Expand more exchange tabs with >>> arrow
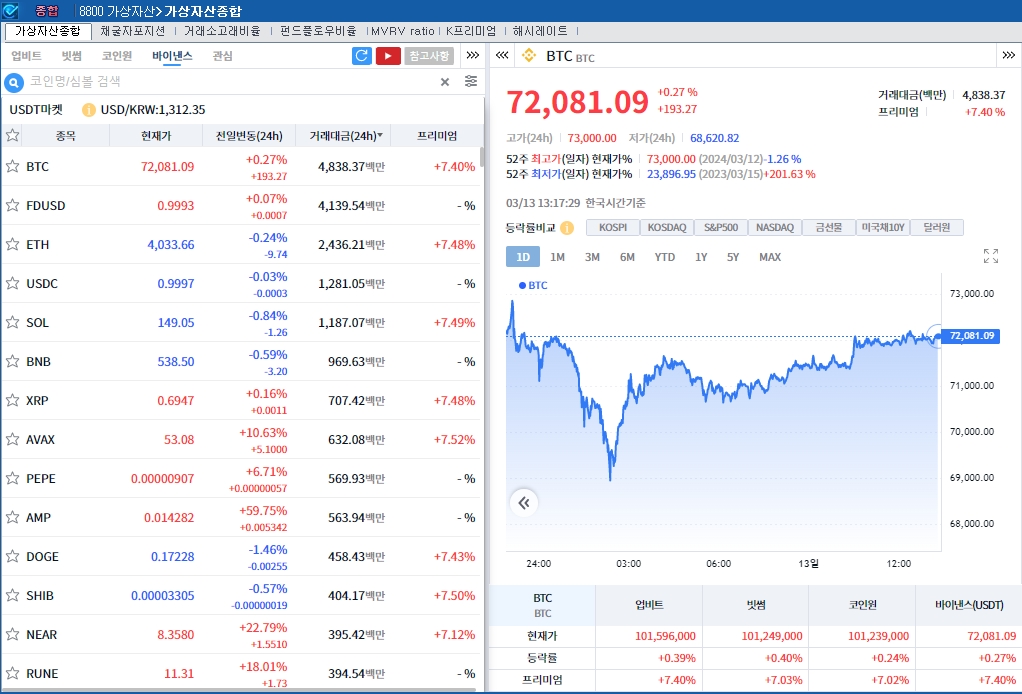This screenshot has height=694, width=1022. 473,56
